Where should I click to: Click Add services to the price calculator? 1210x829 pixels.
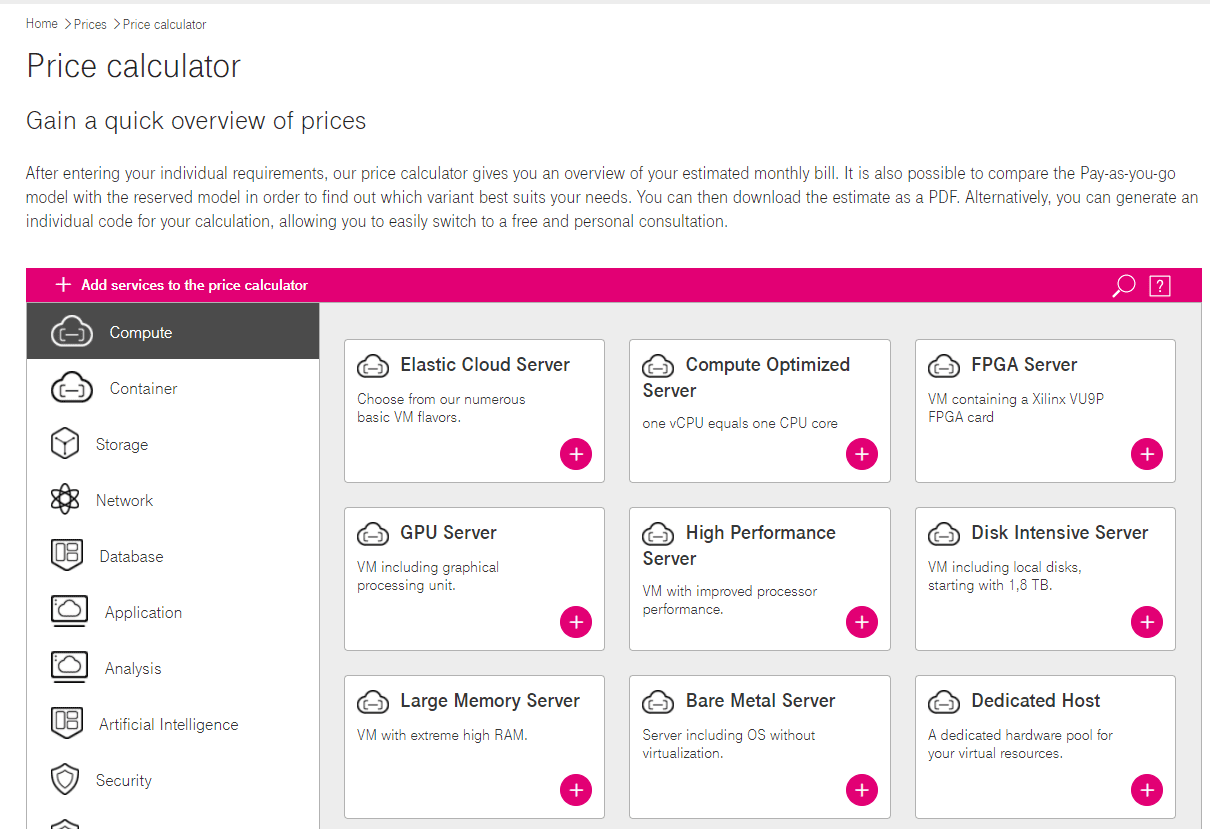(x=195, y=285)
